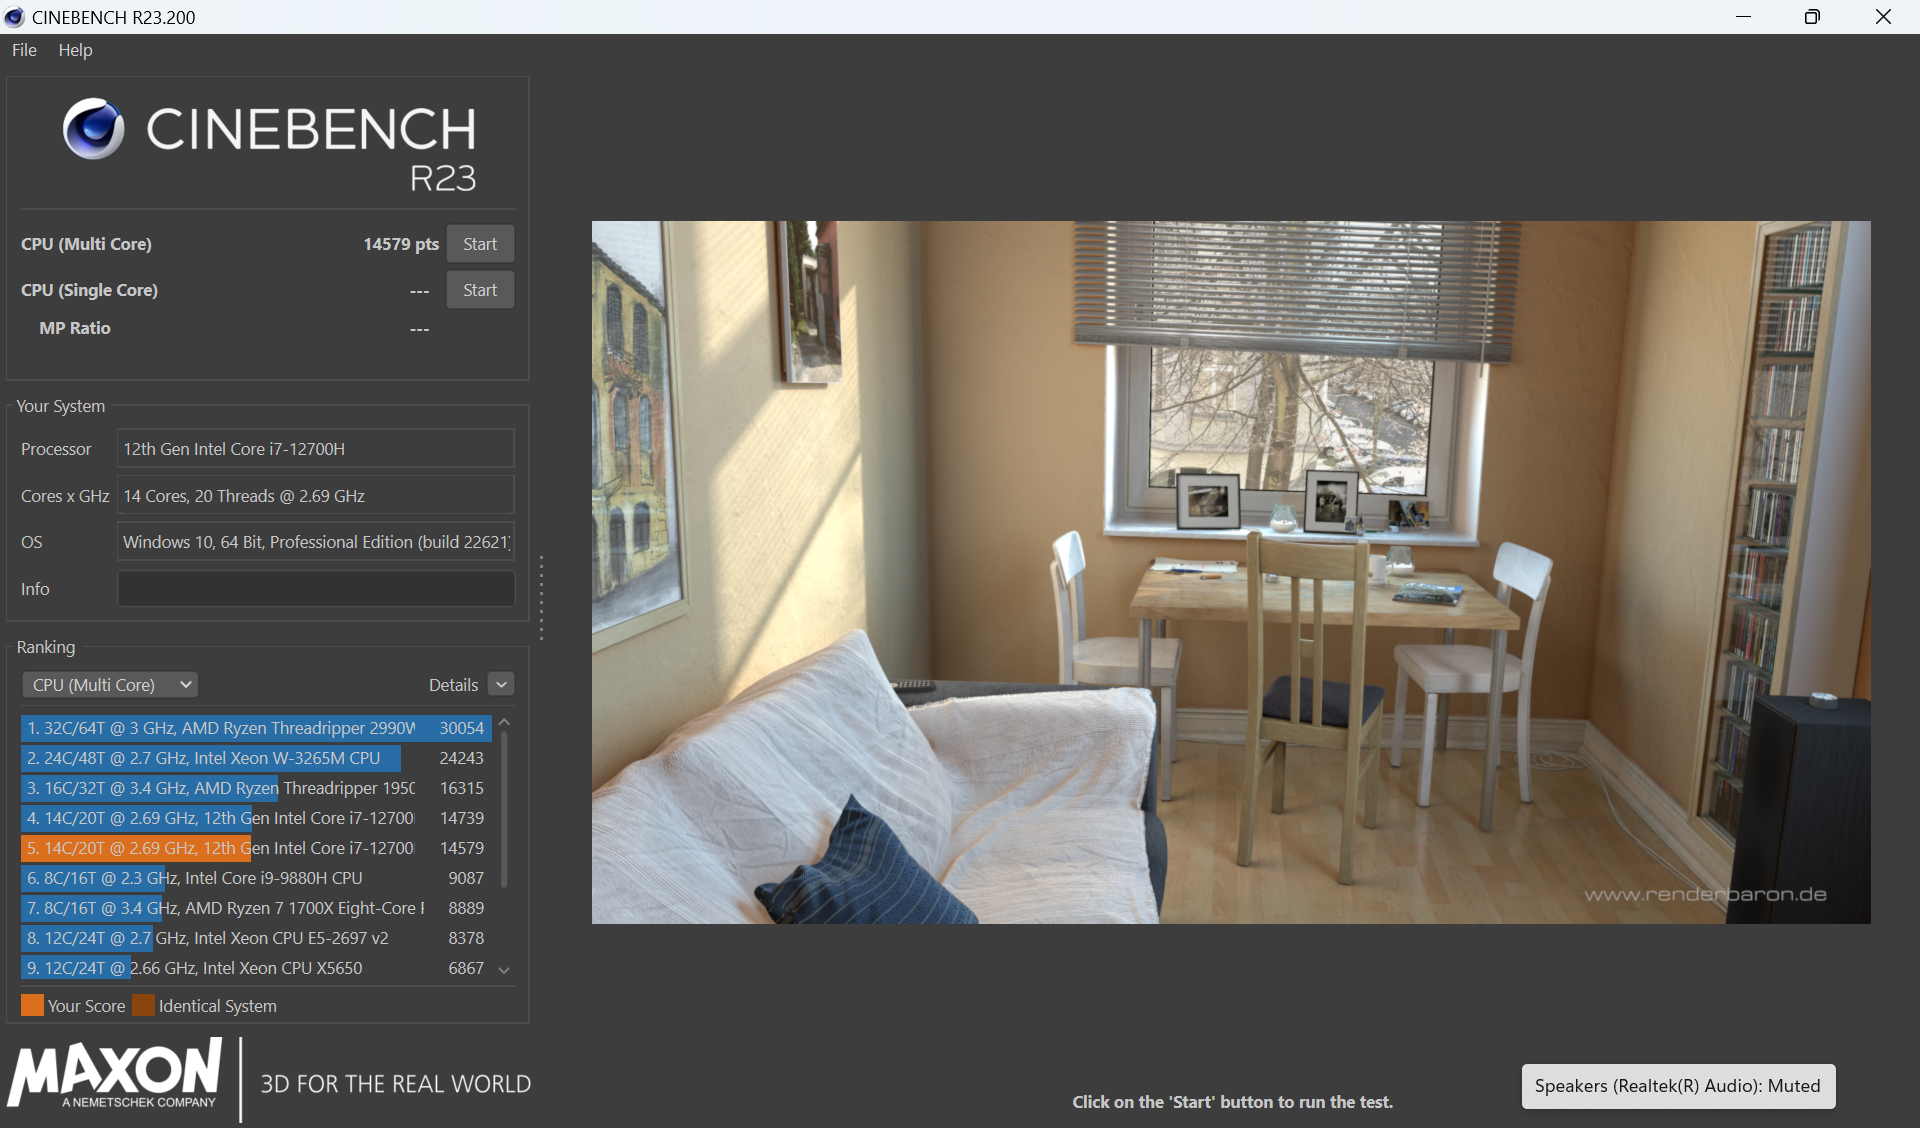Click the Cinebench logo icon in the panel
This screenshot has height=1128, width=1920.
(94, 129)
